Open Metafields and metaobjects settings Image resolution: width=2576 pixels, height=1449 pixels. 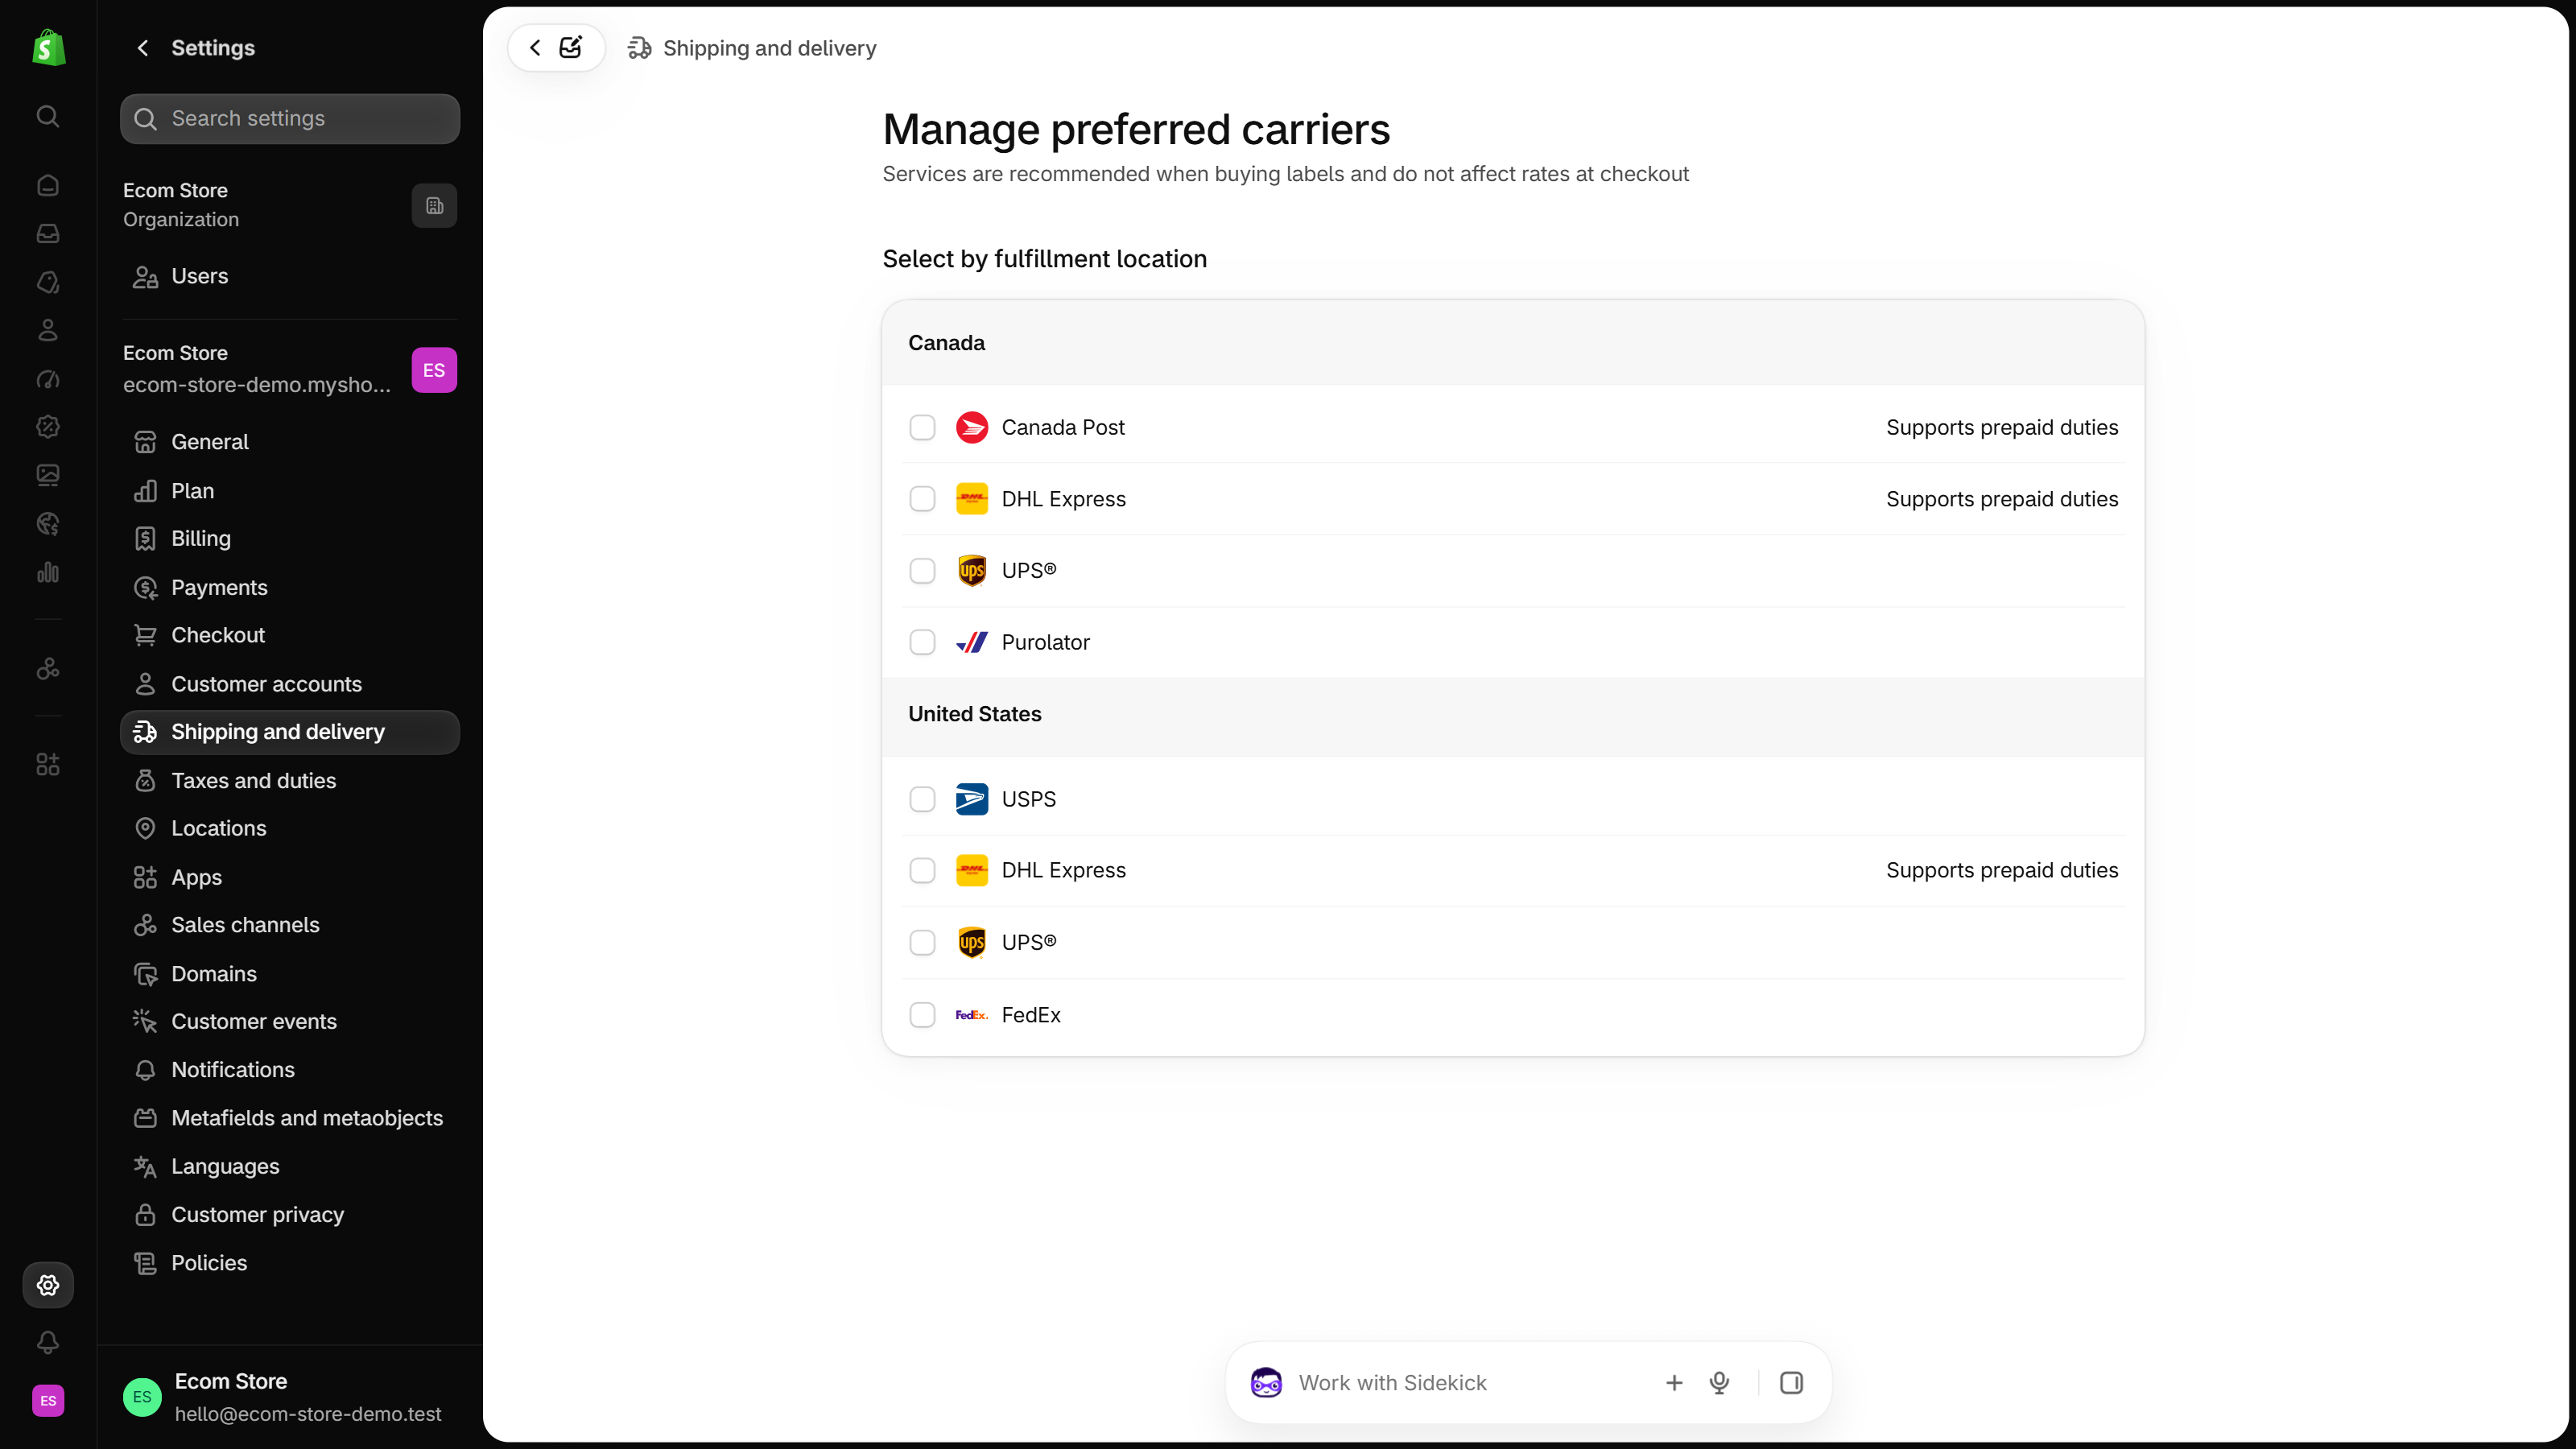point(290,1118)
